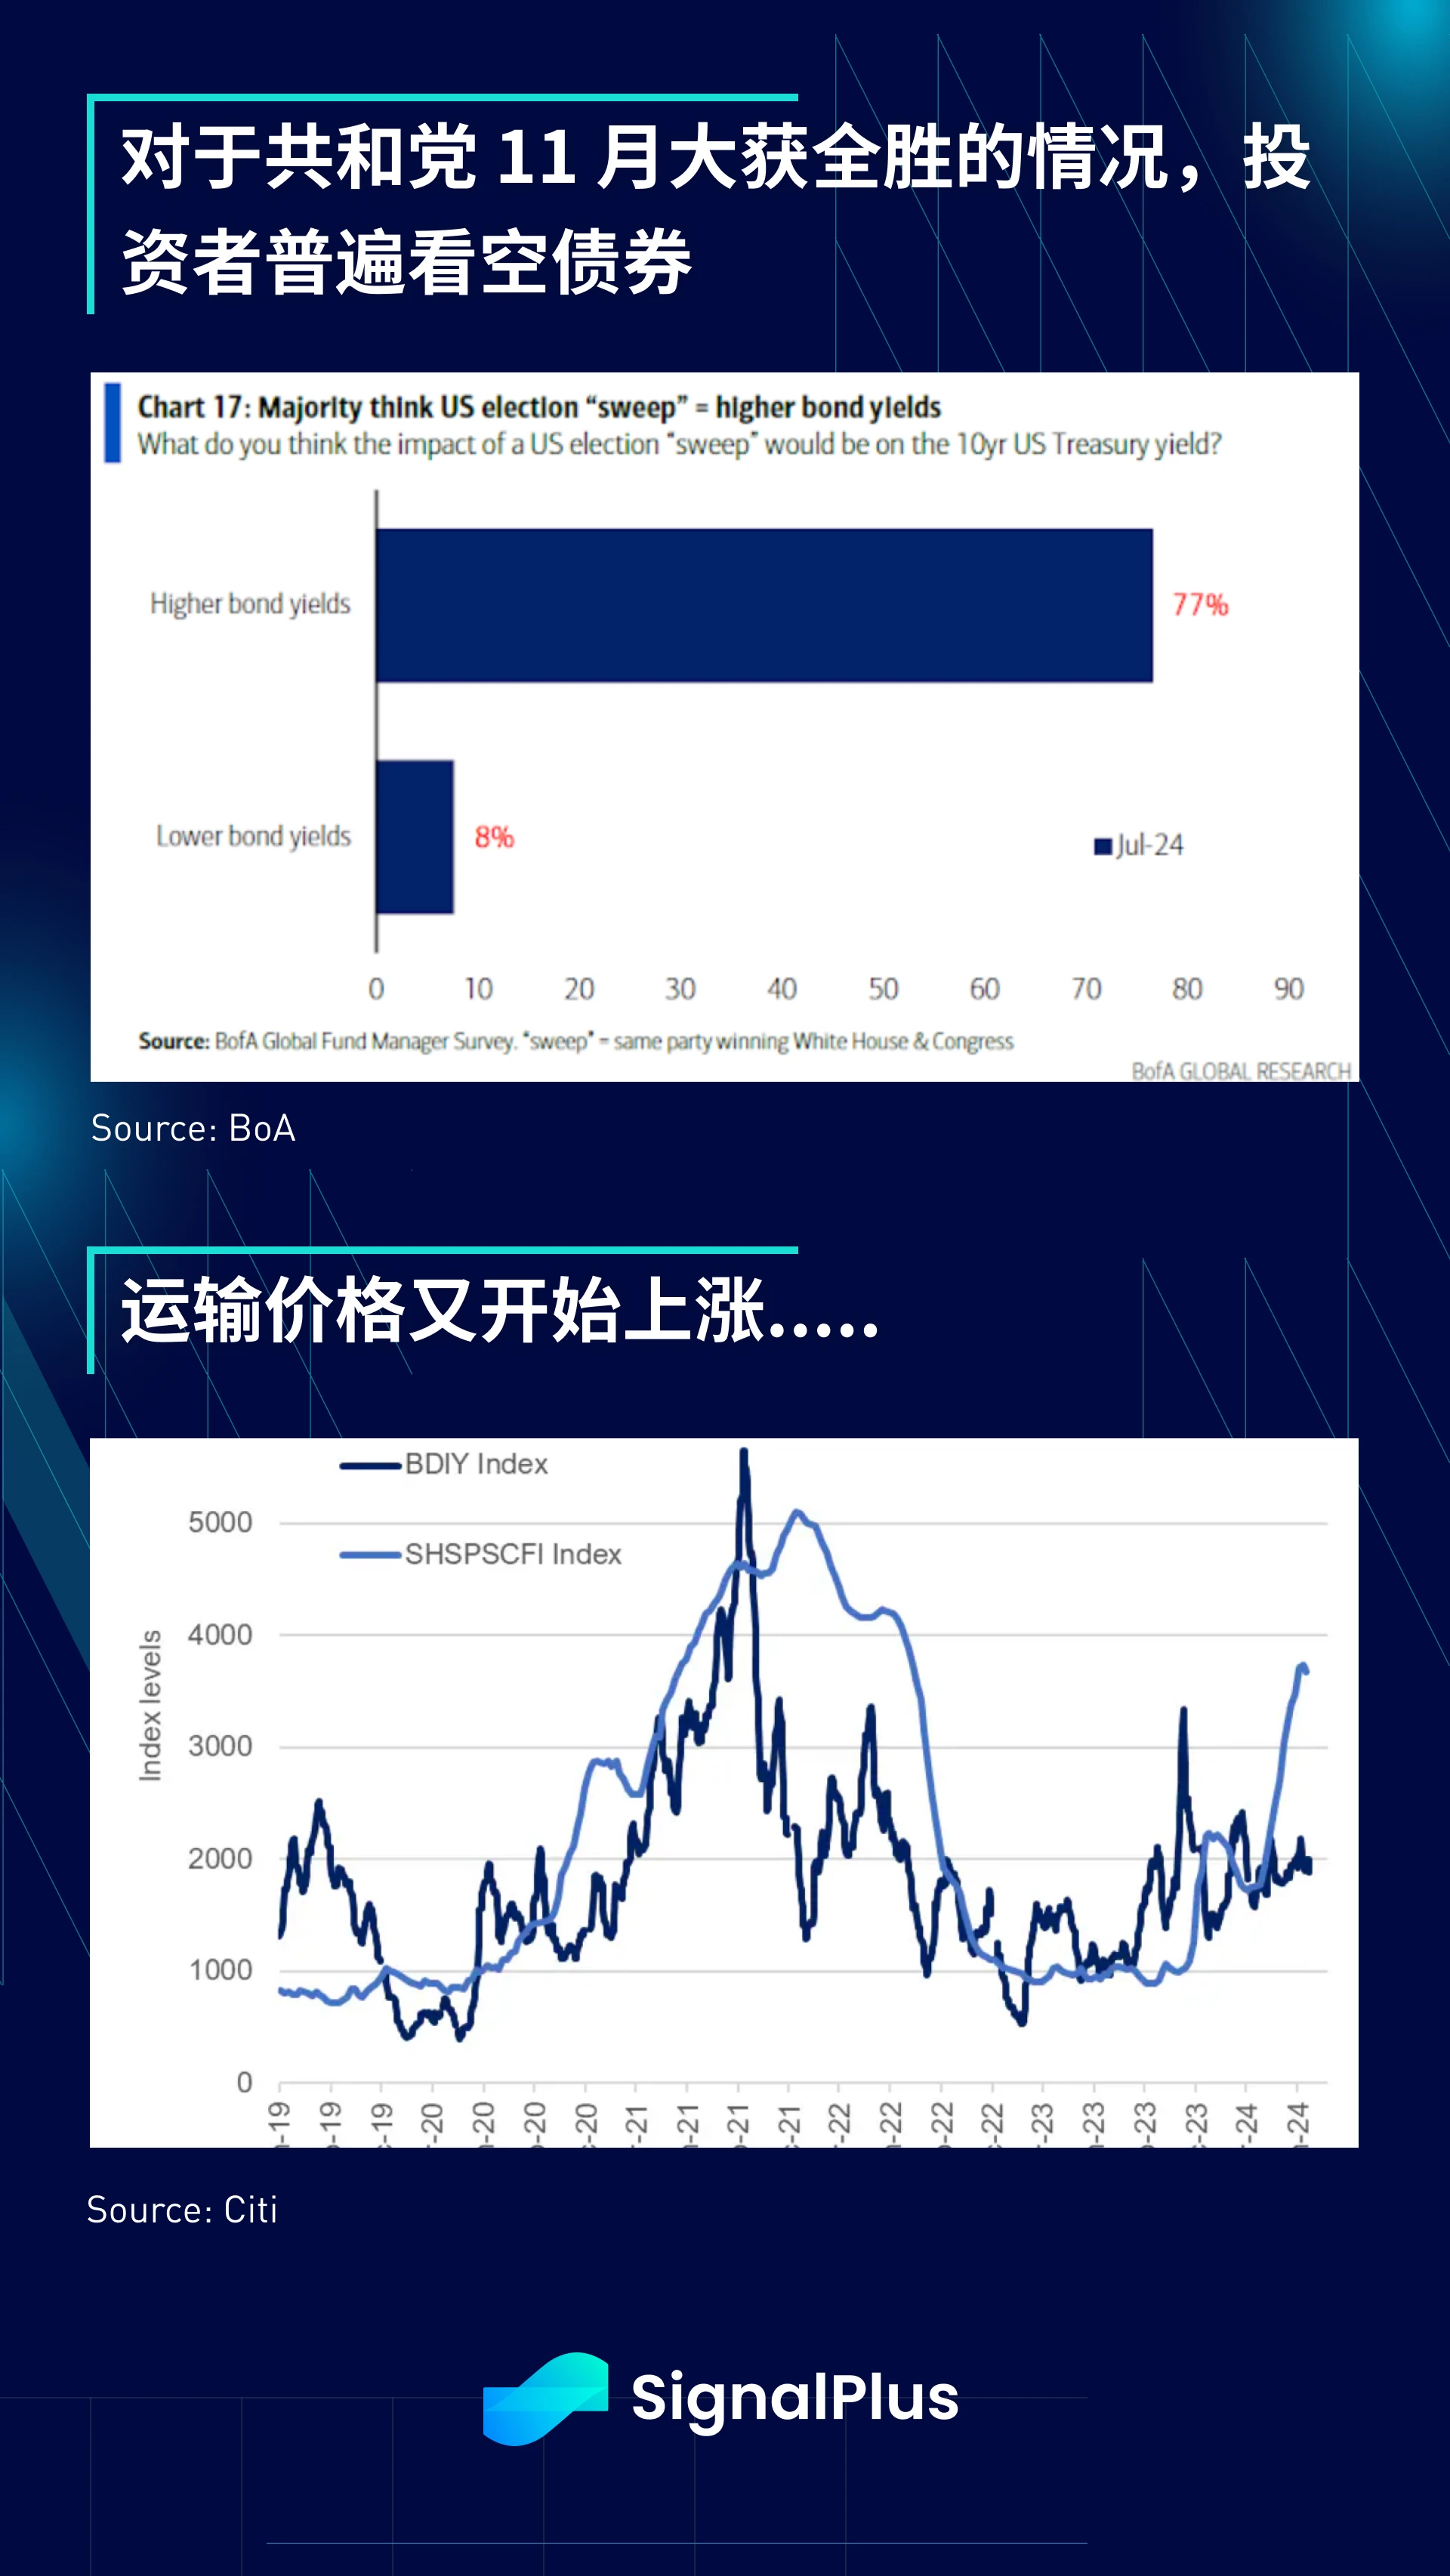Click the teal vertical bar beside second headline
The width and height of the screenshot is (1450, 2576).
(x=108, y=1293)
